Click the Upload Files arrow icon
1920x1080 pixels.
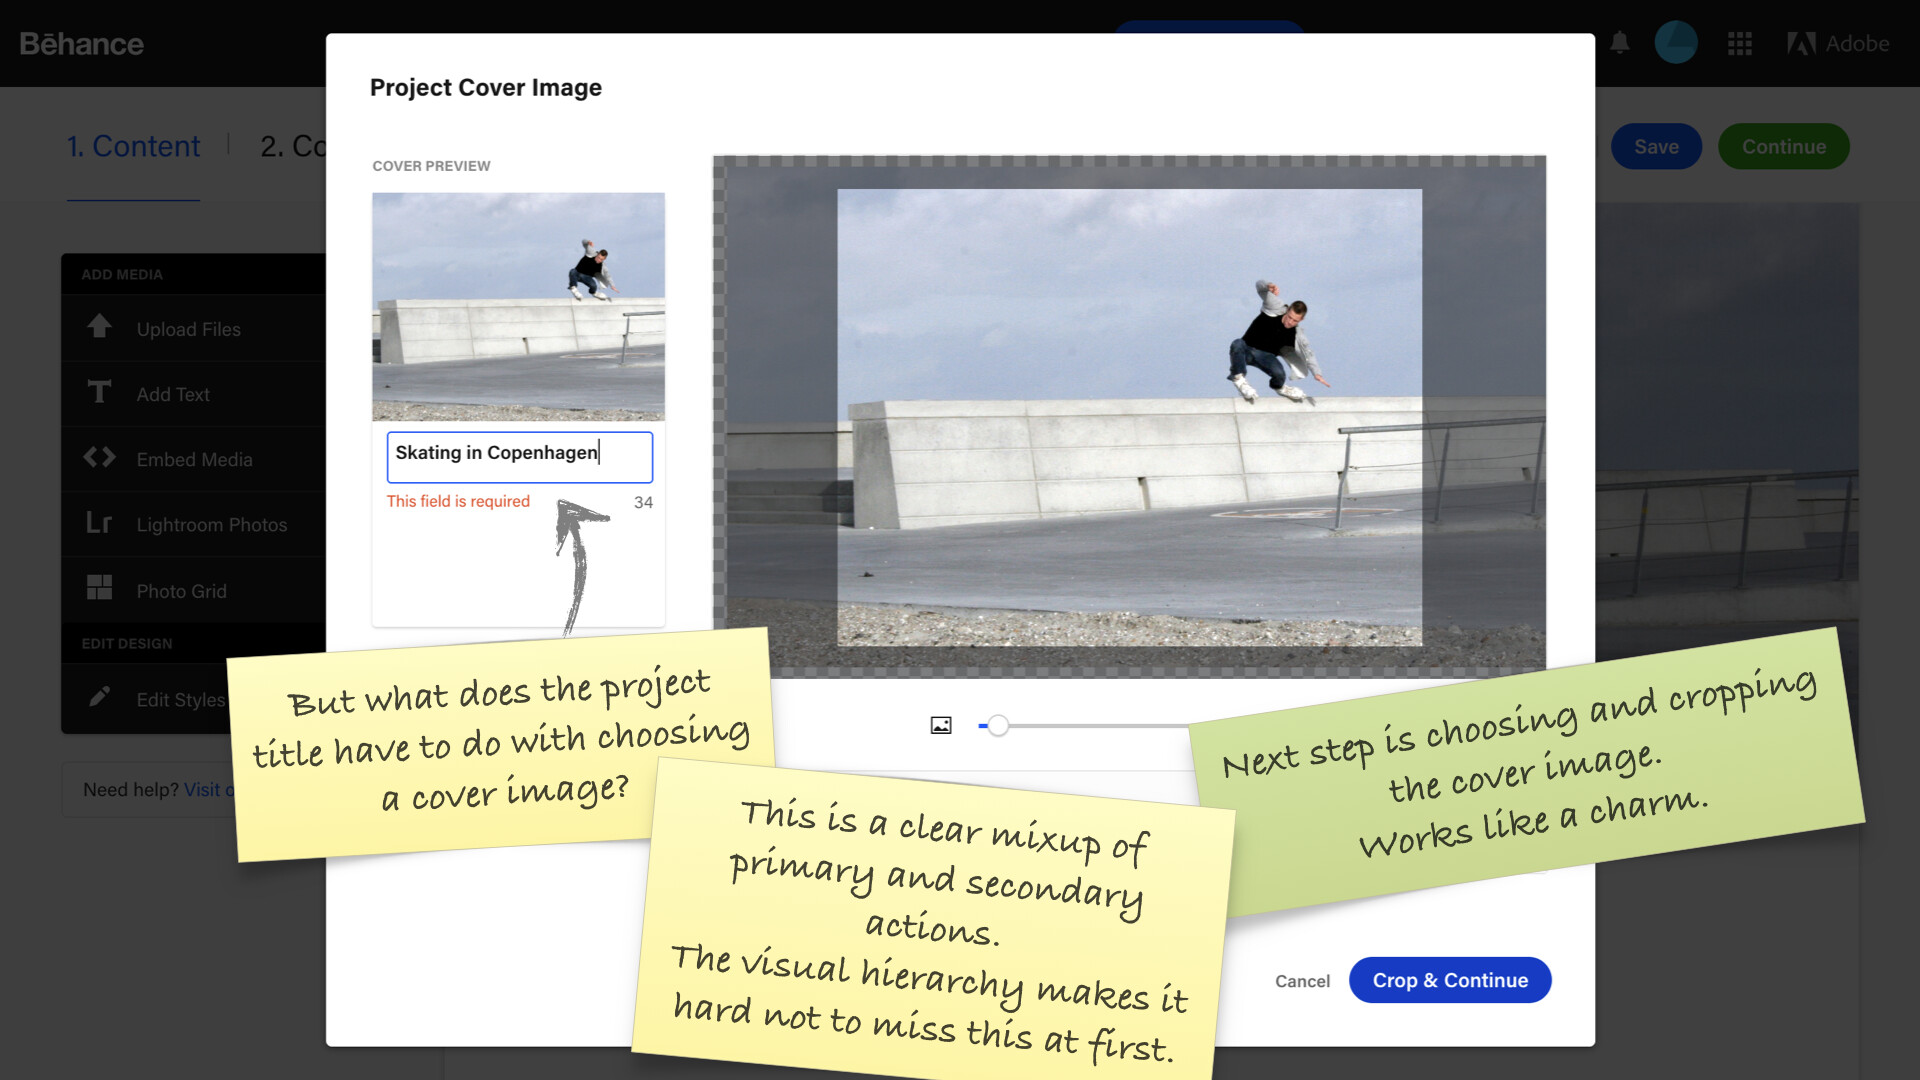pos(99,327)
